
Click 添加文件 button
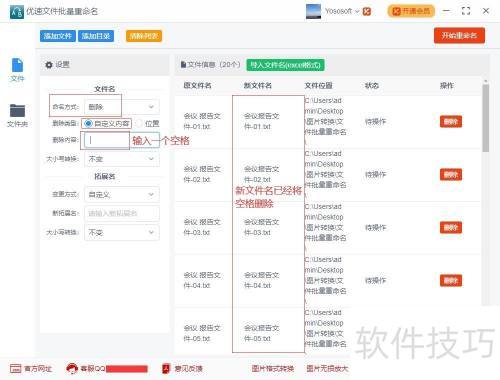pyautogui.click(x=58, y=36)
